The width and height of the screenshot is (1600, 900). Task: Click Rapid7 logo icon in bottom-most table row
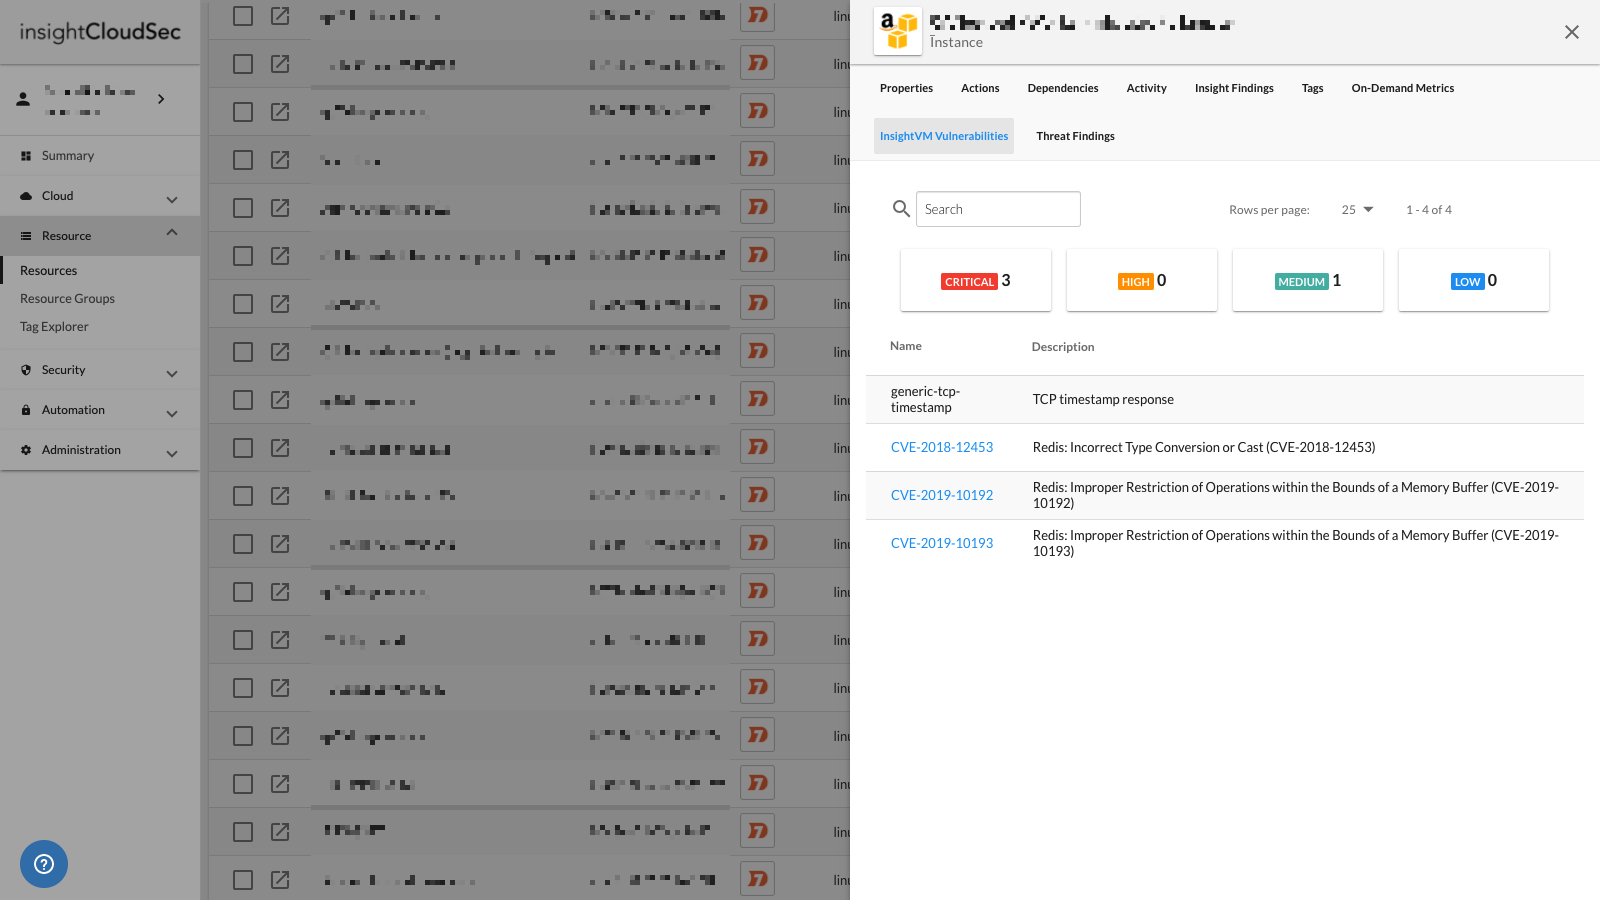pos(758,879)
